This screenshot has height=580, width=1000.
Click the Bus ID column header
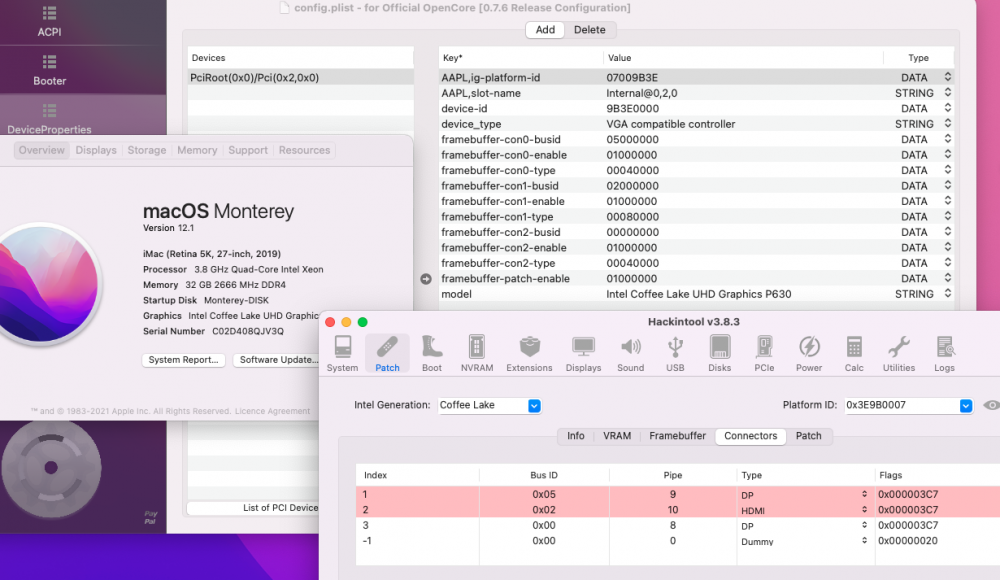coord(544,475)
